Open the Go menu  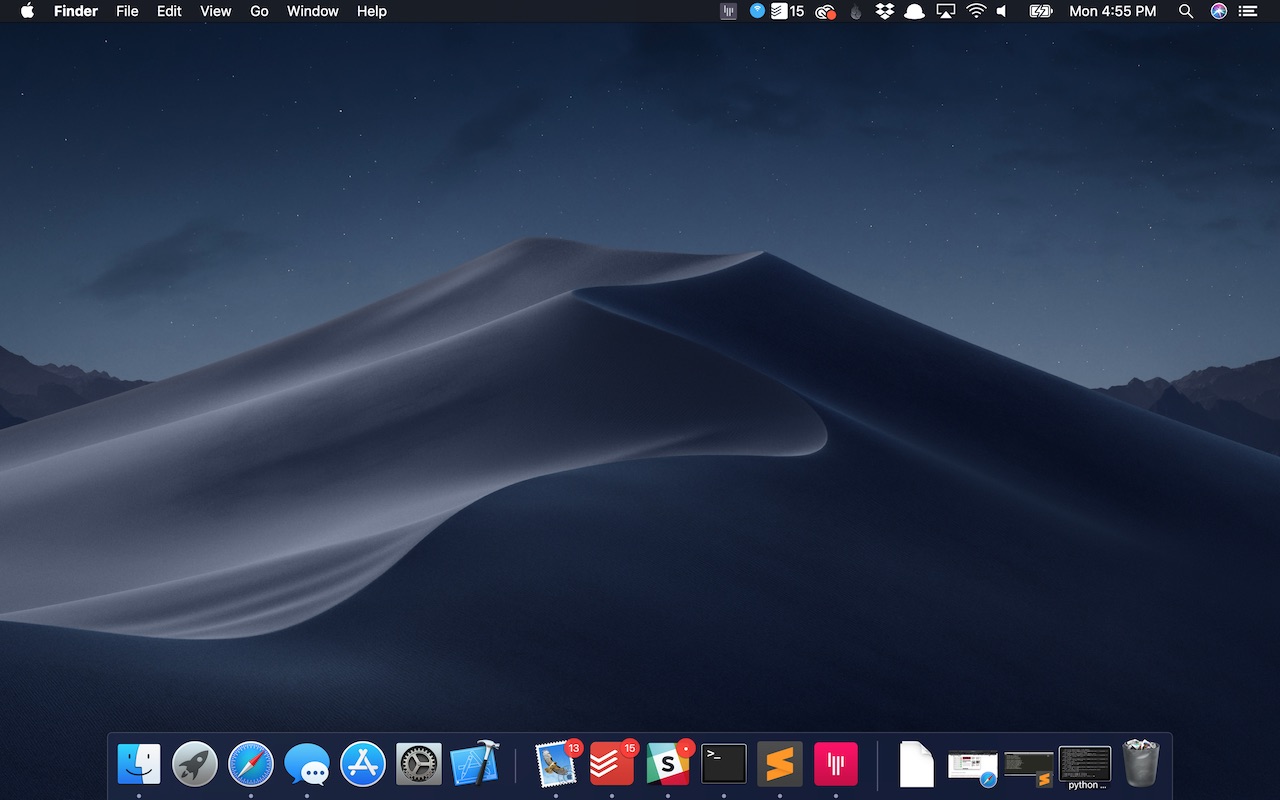259,11
